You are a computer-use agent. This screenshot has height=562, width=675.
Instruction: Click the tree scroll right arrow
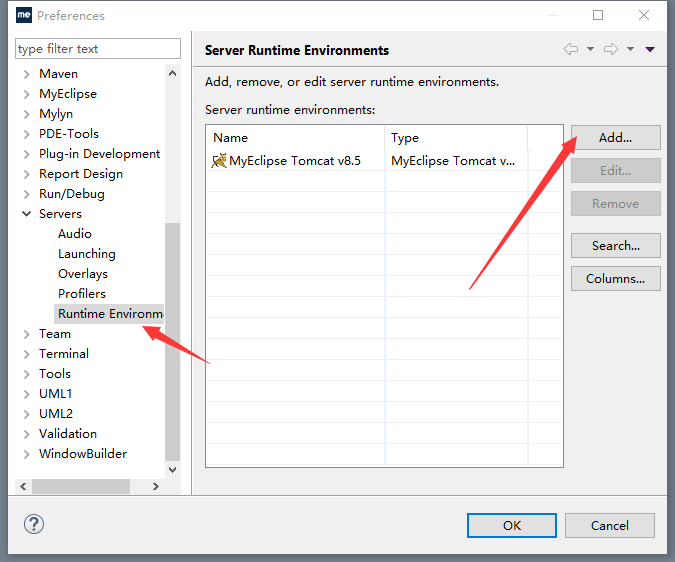[156, 486]
